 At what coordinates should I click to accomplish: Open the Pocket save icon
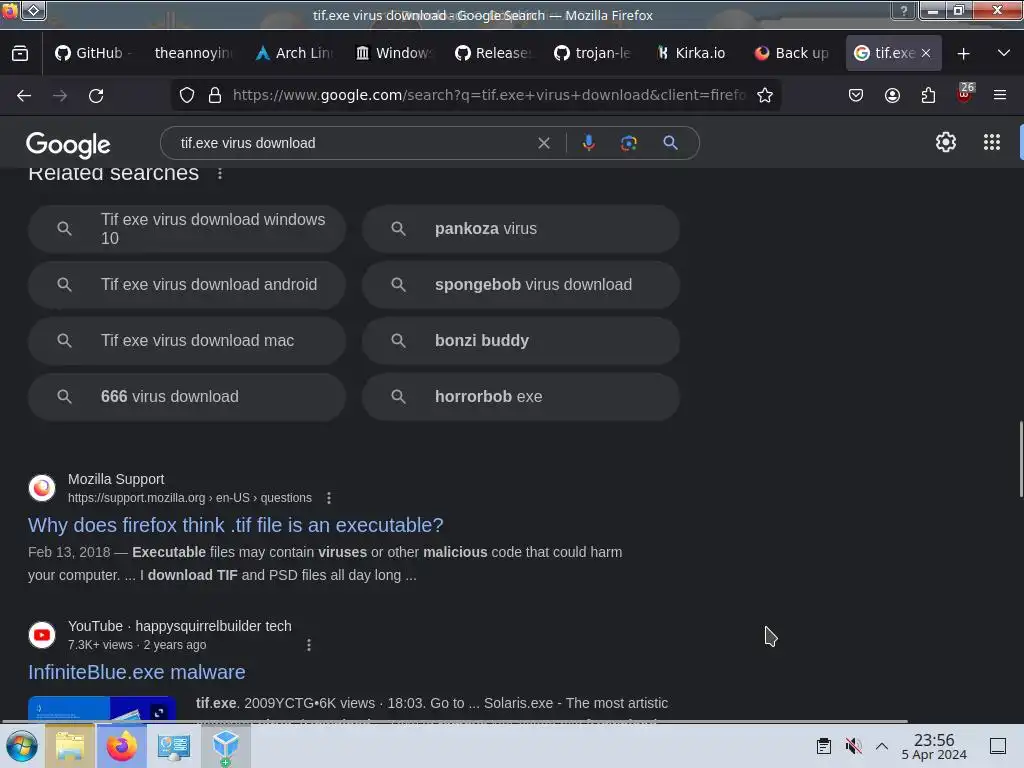856,95
